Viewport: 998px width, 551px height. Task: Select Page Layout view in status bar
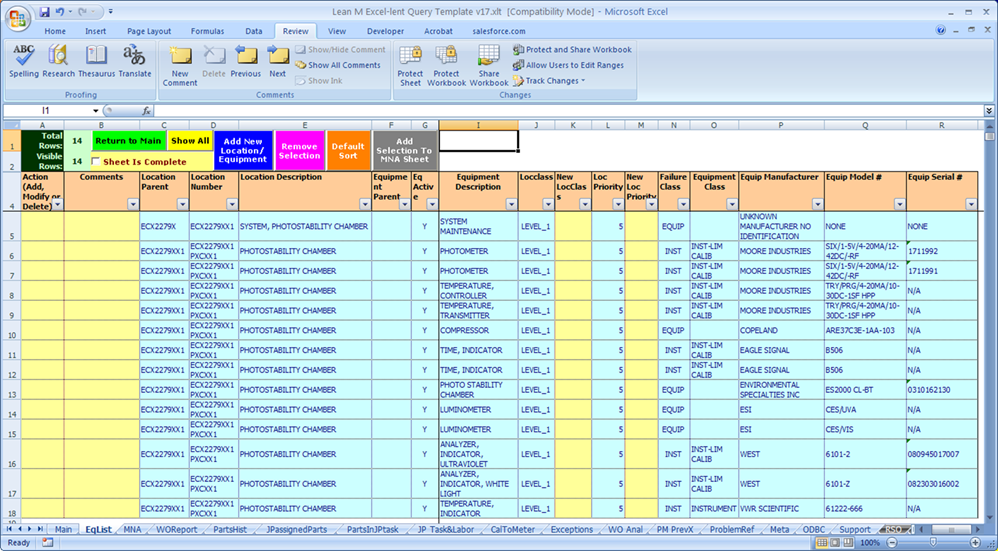[834, 543]
